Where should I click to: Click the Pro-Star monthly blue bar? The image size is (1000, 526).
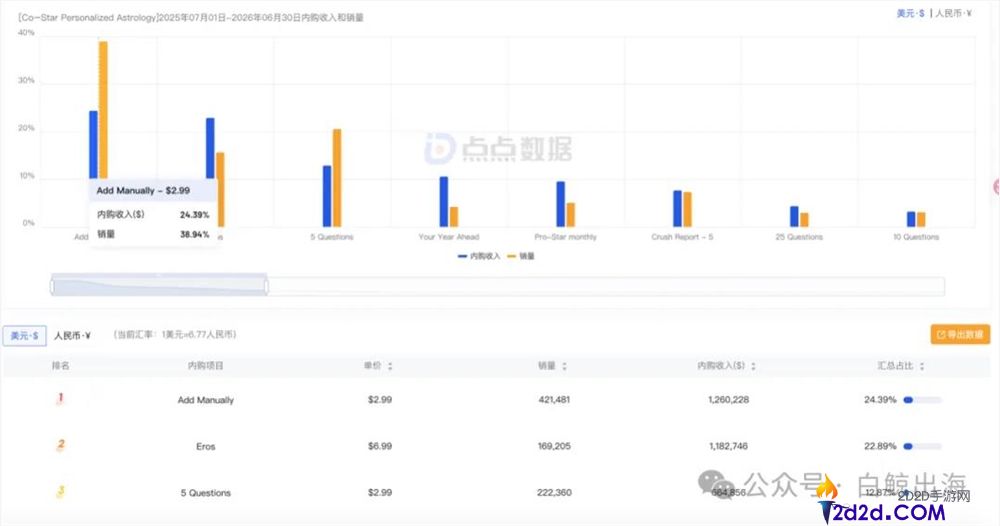tap(561, 204)
